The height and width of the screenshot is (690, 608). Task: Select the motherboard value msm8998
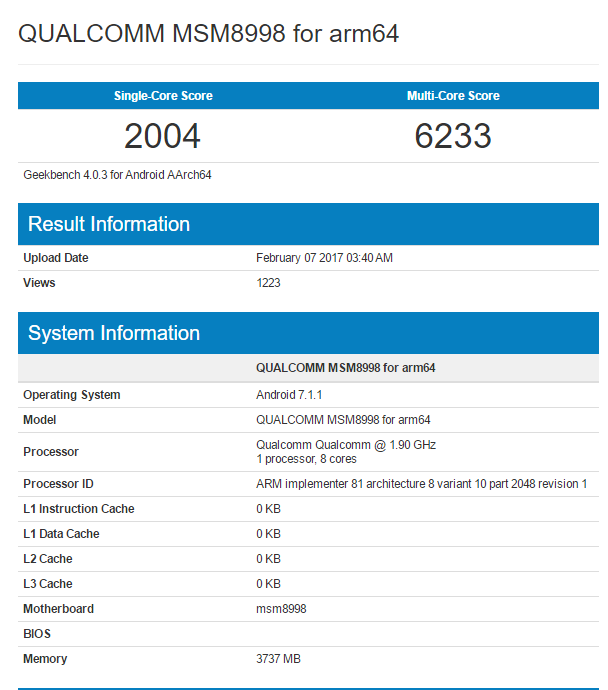pyautogui.click(x=281, y=609)
